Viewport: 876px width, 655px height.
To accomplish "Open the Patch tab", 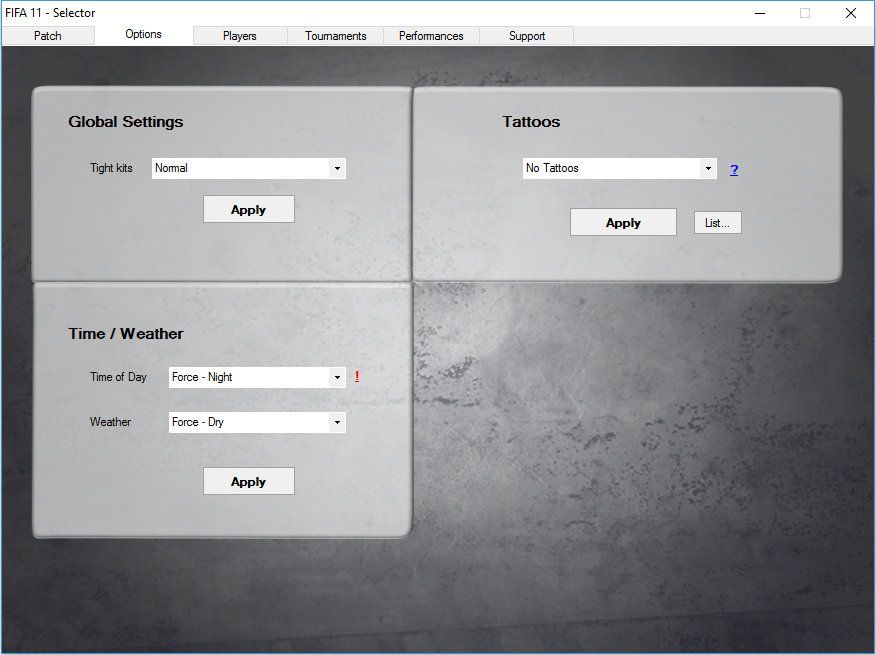I will pos(48,36).
